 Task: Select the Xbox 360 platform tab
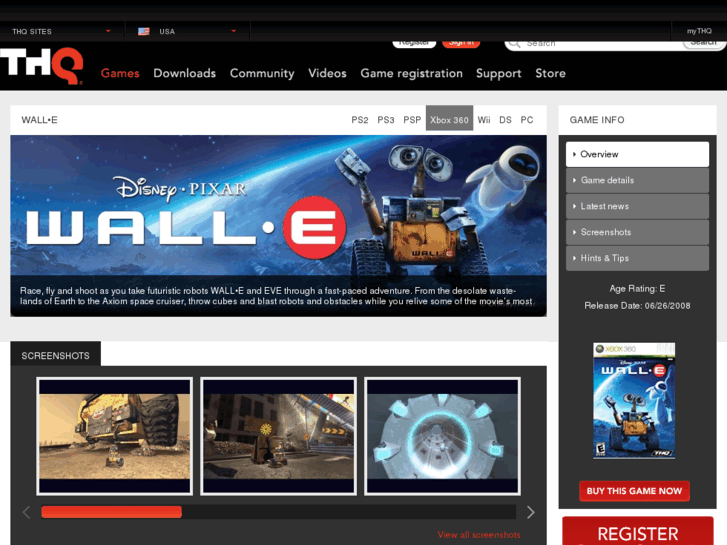[x=449, y=118]
